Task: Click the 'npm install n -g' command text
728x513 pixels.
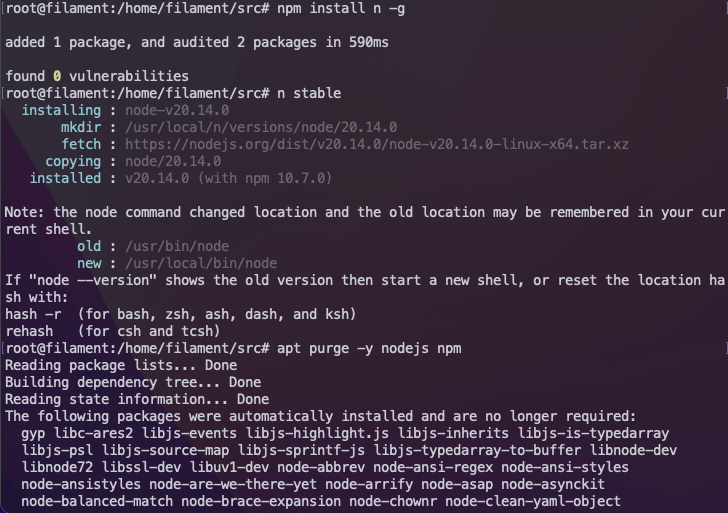Action: [x=341, y=8]
